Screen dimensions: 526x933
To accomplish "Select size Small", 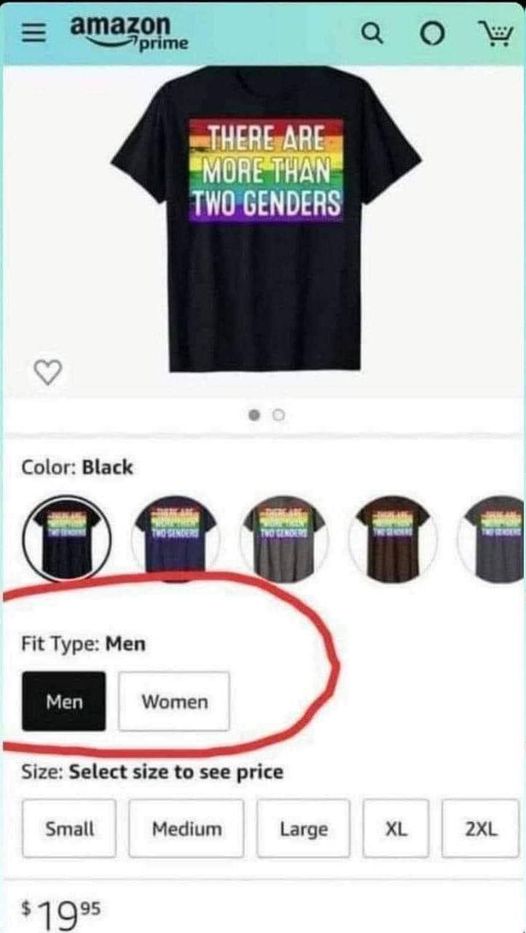I will (x=69, y=828).
